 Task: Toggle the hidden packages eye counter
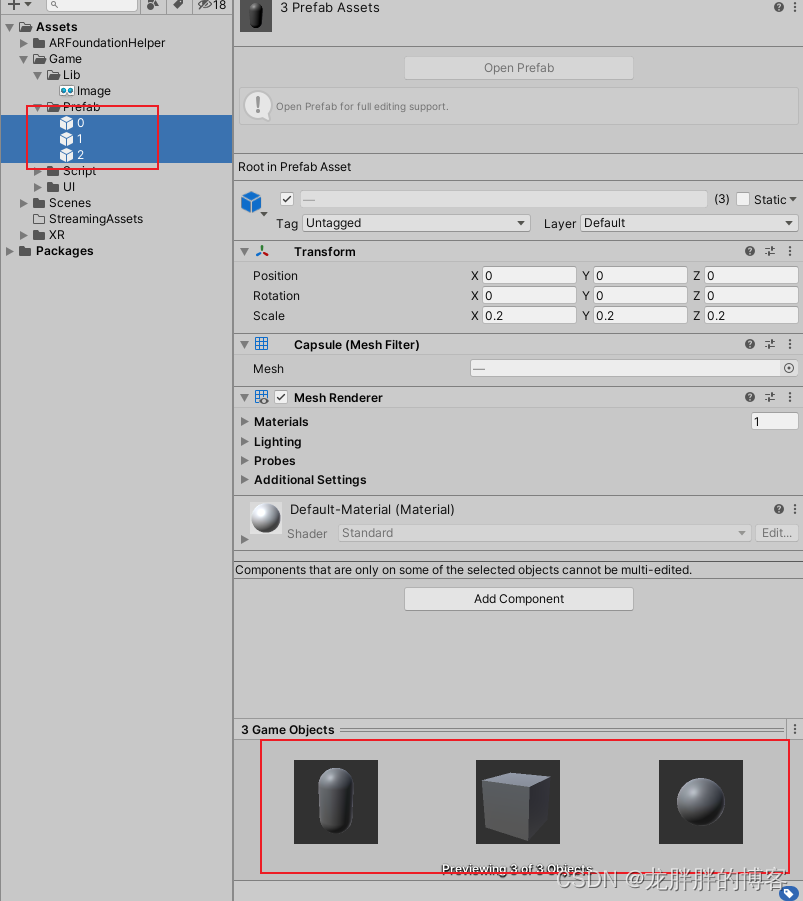(x=212, y=5)
